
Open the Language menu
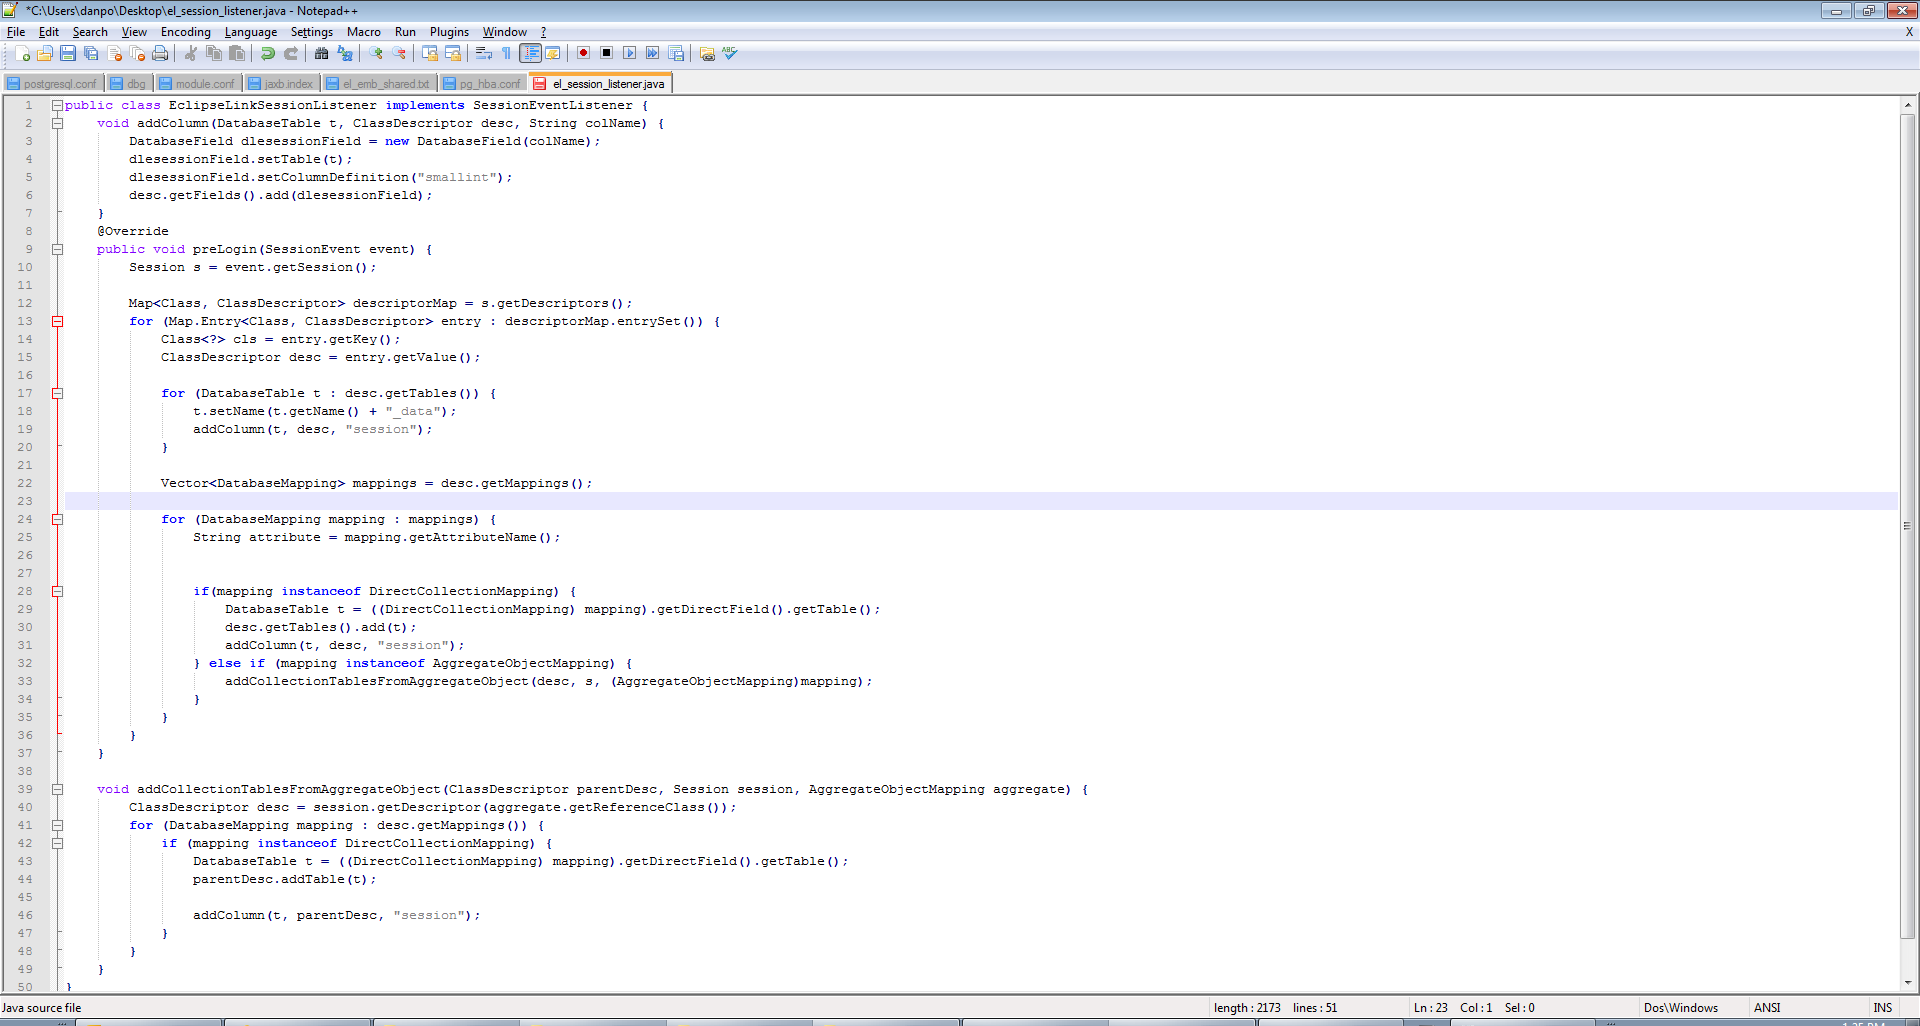tap(251, 32)
